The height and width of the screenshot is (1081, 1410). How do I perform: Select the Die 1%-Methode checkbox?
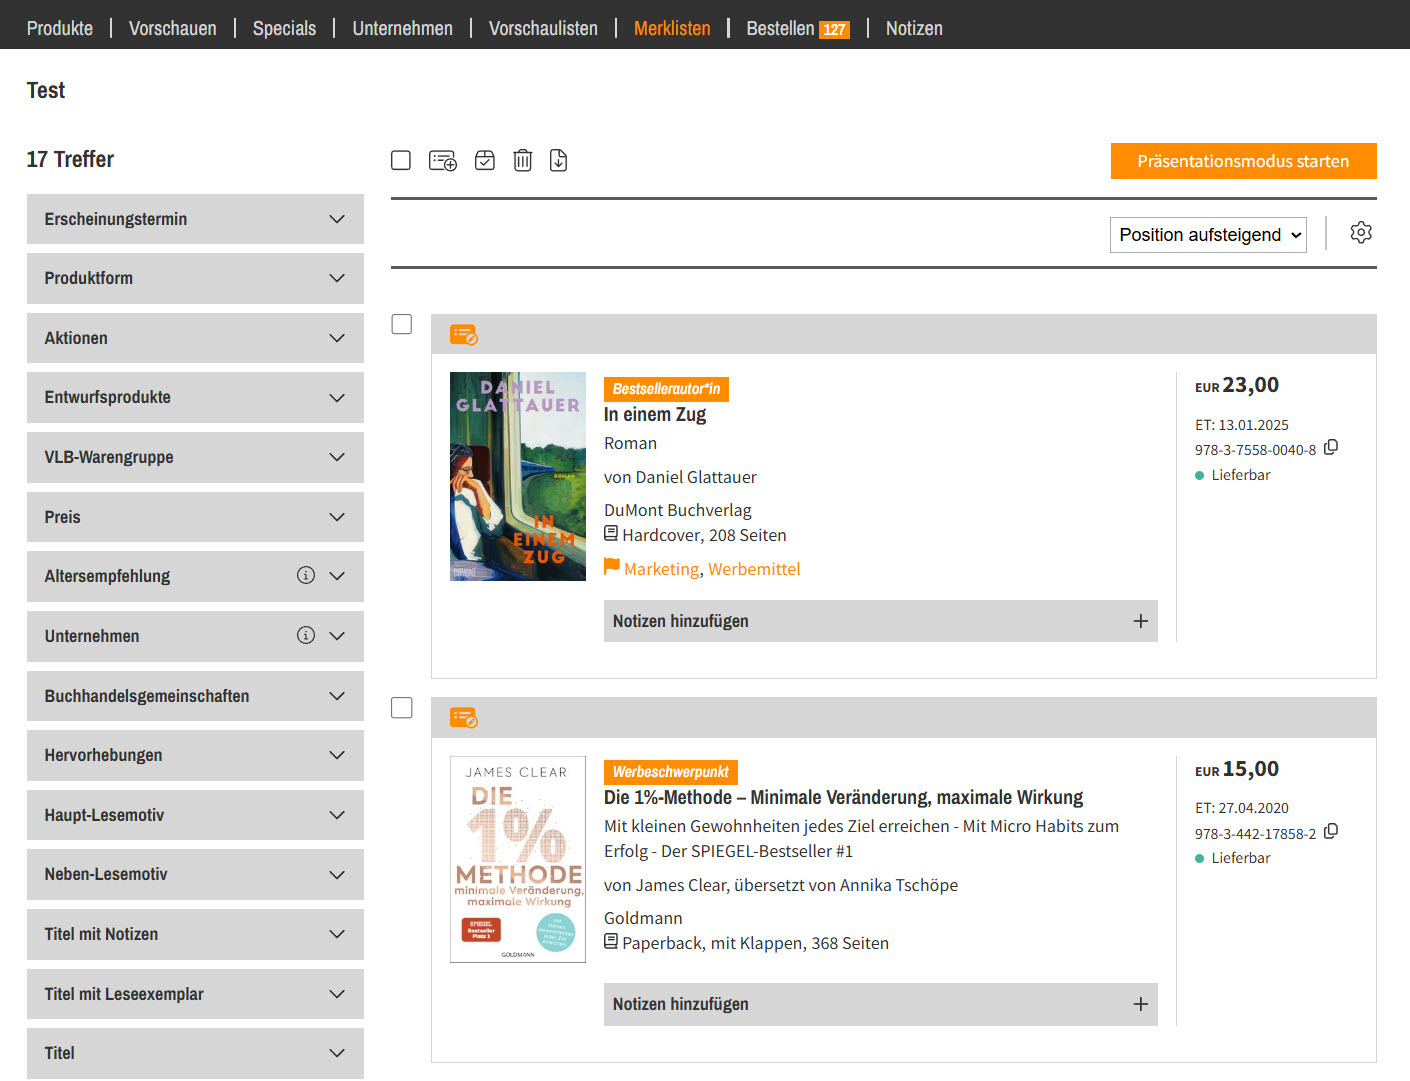[x=402, y=708]
